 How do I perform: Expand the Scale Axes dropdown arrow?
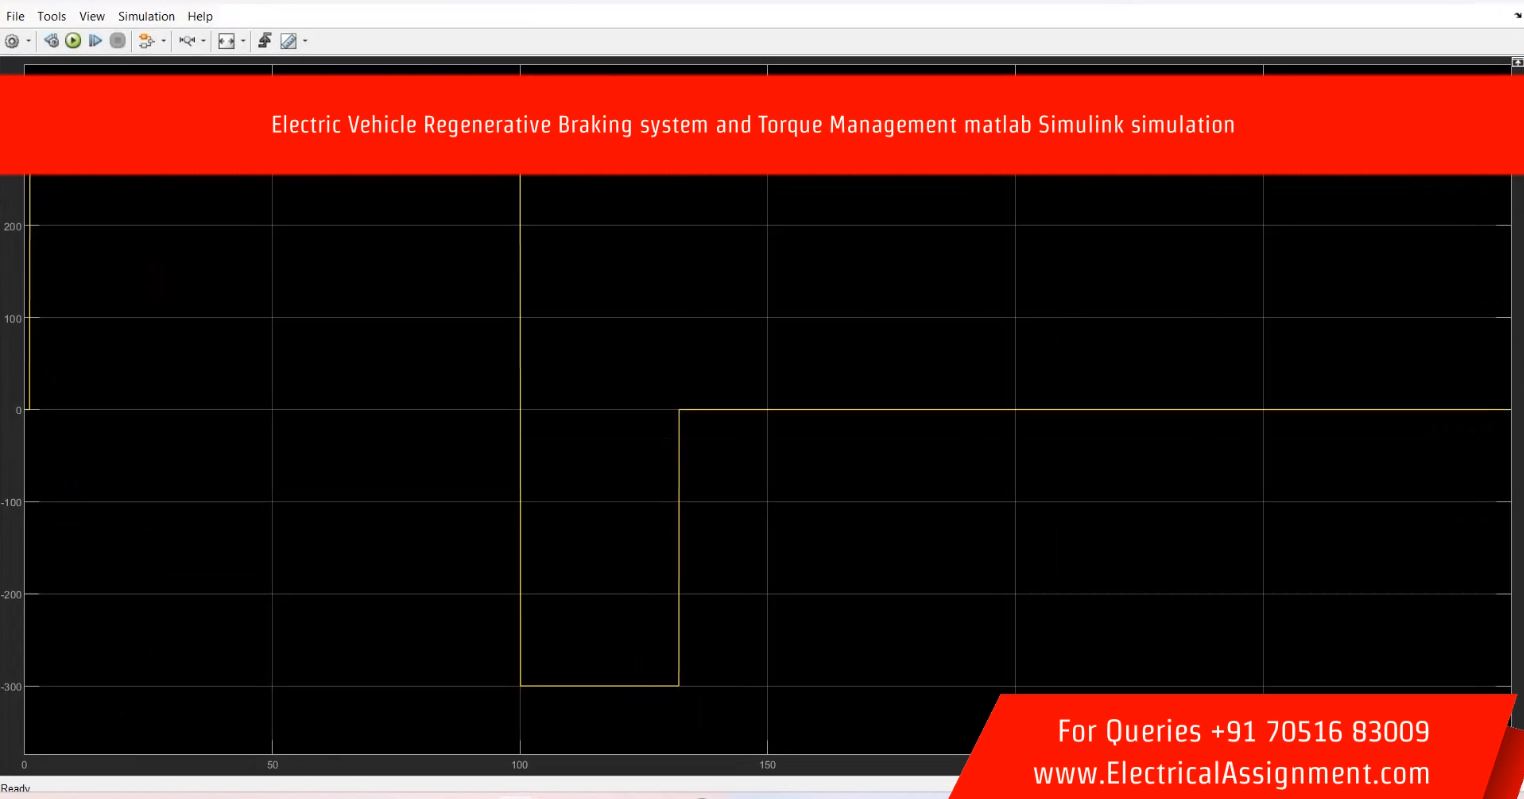pos(243,41)
